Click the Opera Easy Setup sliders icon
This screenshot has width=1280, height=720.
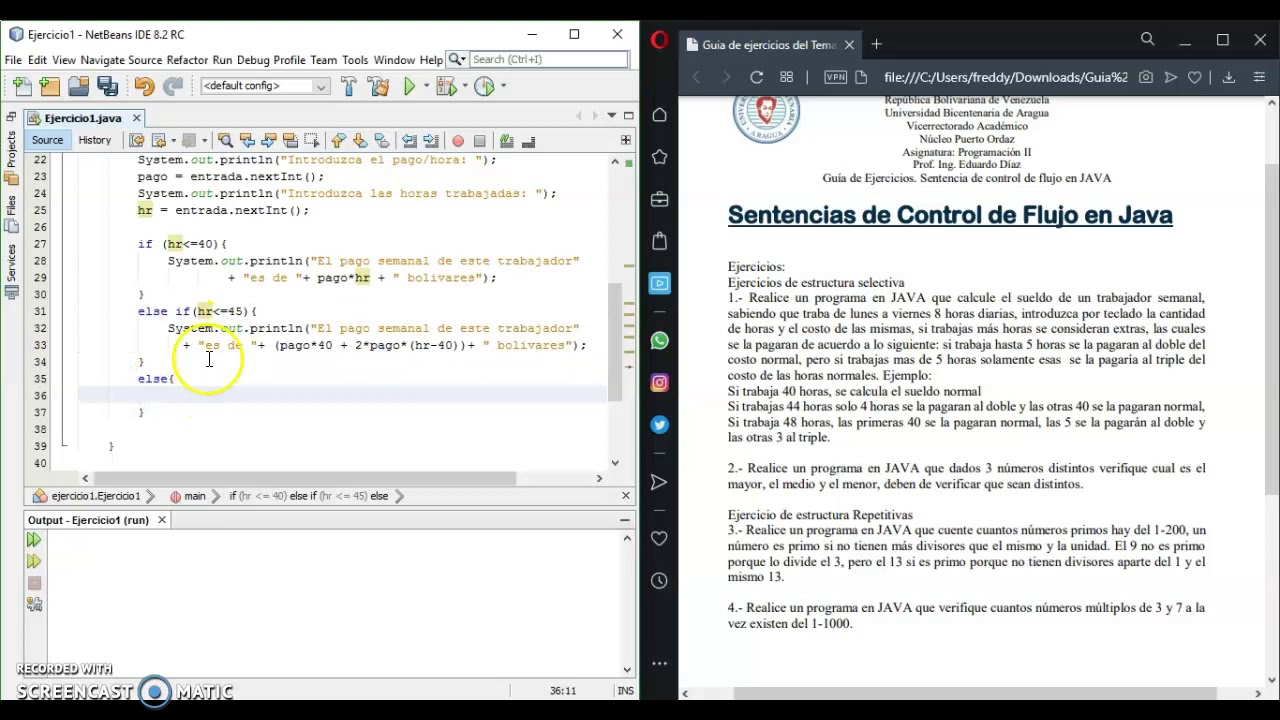coord(1259,77)
